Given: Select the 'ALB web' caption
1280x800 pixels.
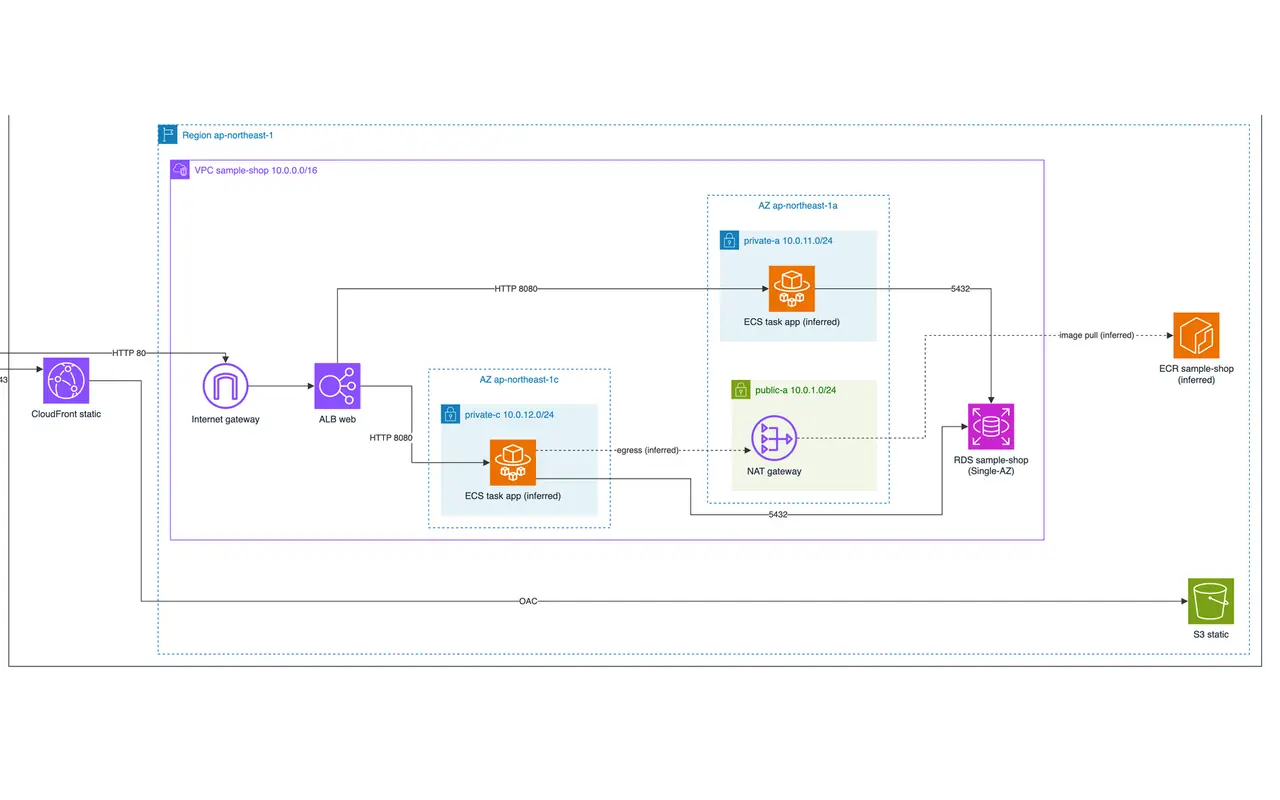Looking at the screenshot, I should pos(338,419).
